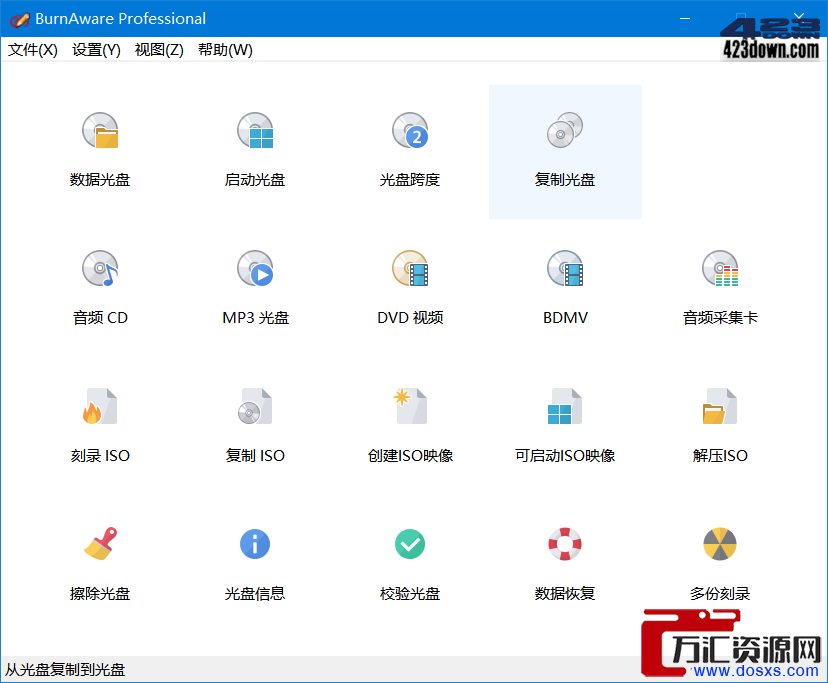Select the 擦除光盘 erase disc brush icon
This screenshot has height=683, width=828.
100,544
